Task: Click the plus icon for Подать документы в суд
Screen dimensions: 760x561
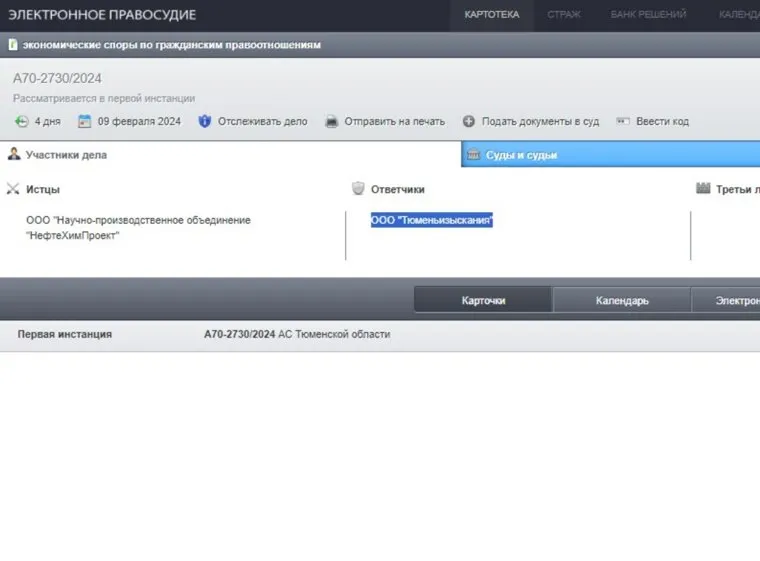Action: point(468,122)
